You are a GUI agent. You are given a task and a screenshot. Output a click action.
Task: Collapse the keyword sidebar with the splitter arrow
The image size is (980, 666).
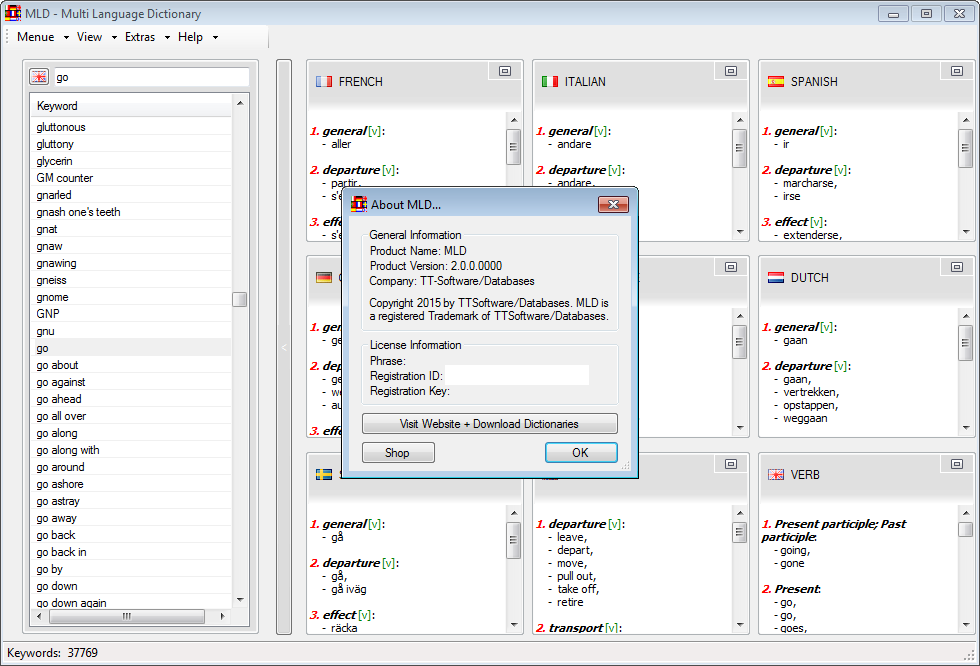pos(284,347)
